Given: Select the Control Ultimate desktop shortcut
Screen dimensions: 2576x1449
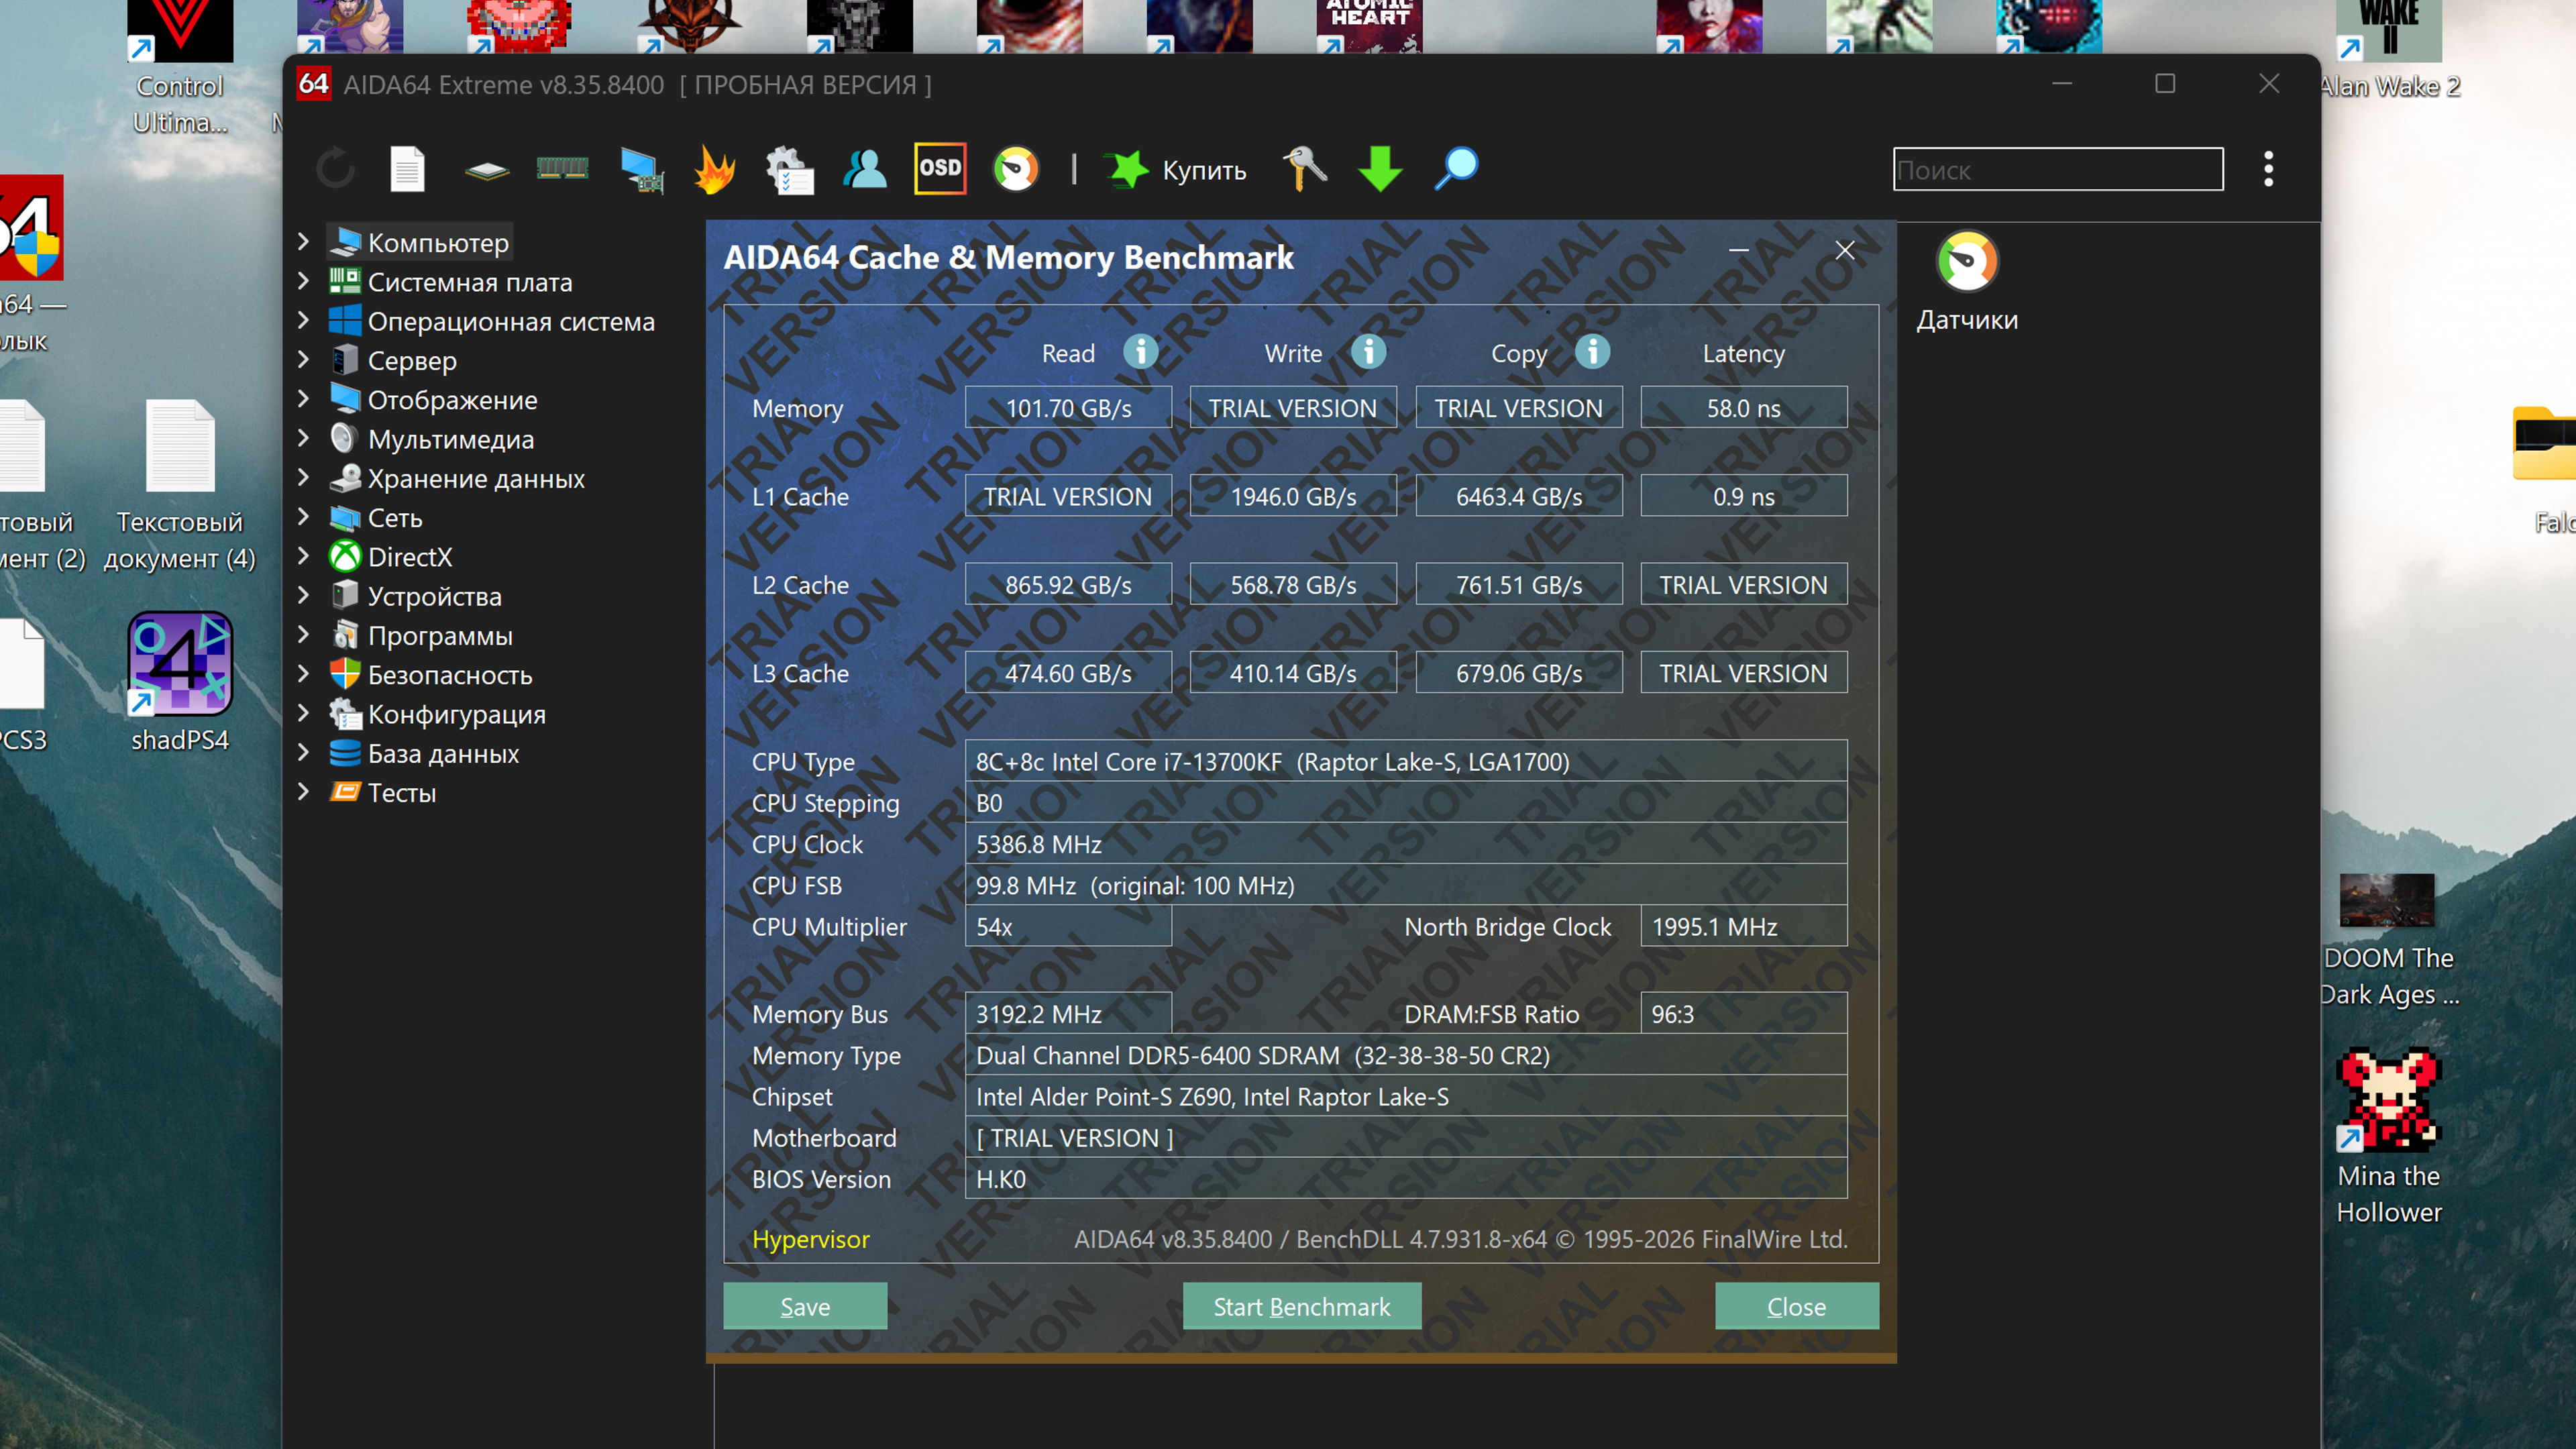Looking at the screenshot, I should [x=180, y=68].
